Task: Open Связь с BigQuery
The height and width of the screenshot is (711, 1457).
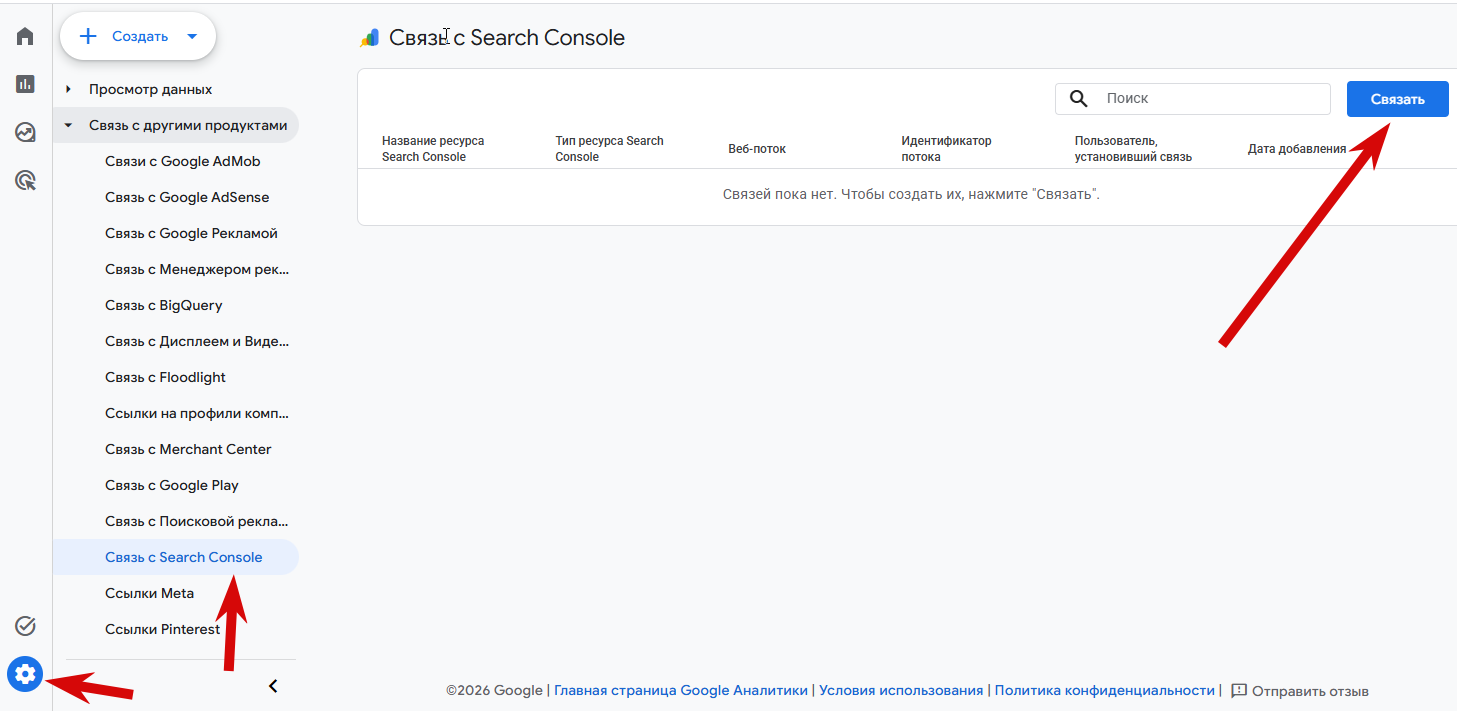Action: 164,305
